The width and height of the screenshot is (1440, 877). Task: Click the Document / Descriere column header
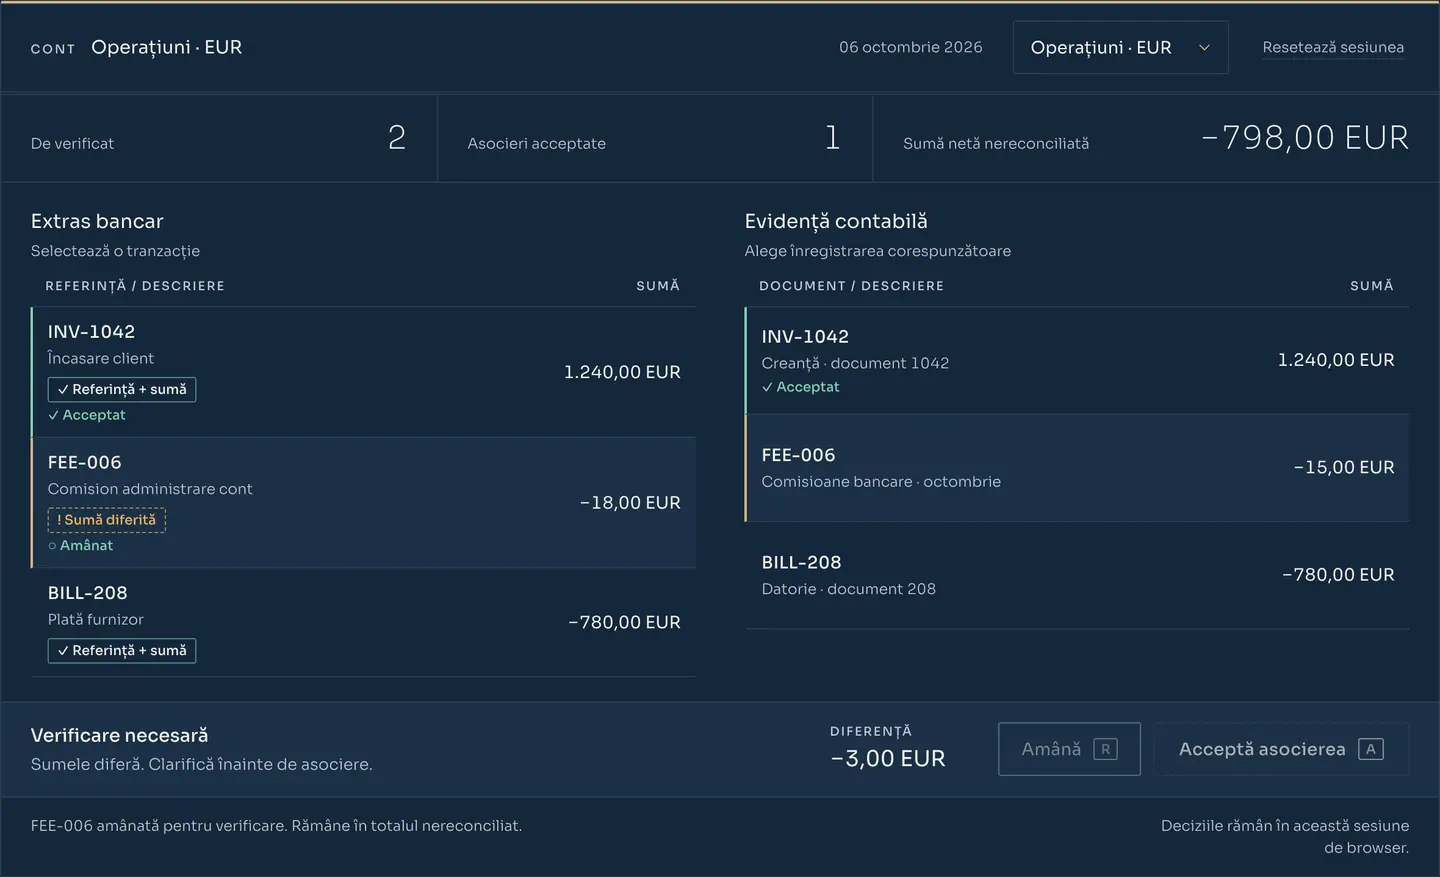coord(852,286)
